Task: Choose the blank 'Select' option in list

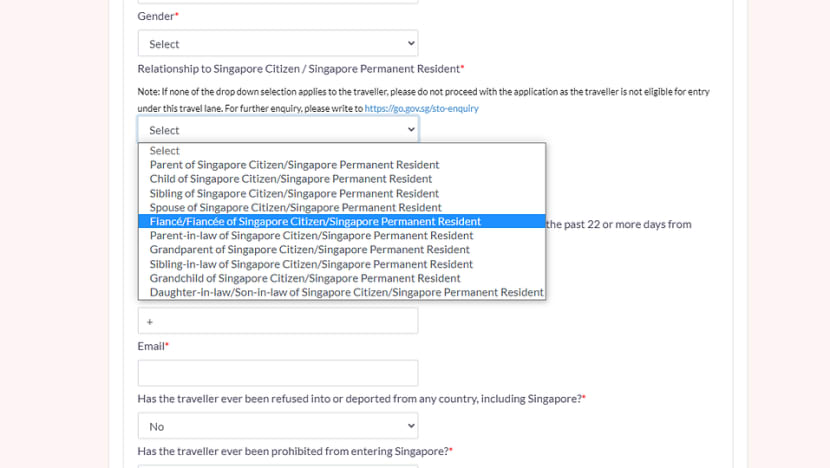Action: 341,151
